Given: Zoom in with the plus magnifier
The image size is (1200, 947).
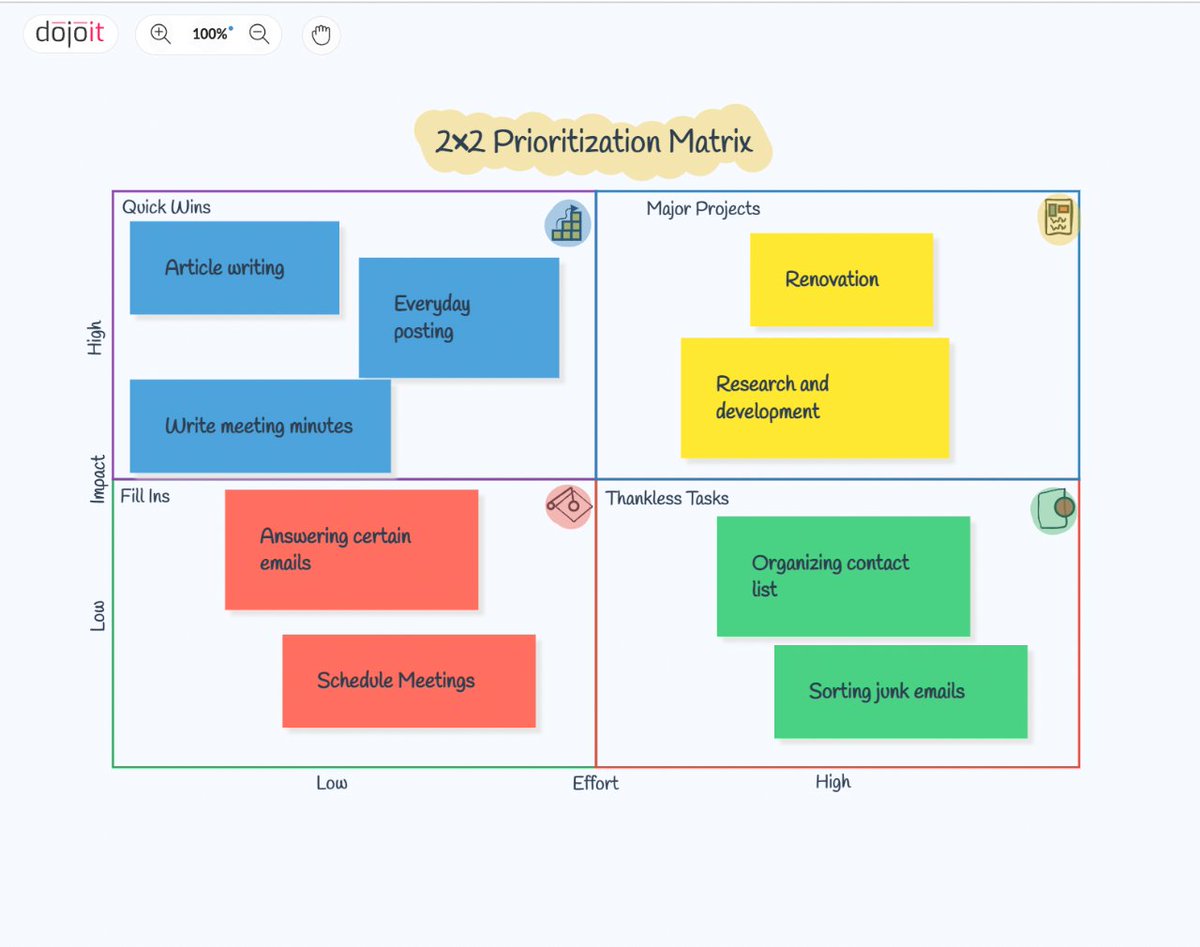Looking at the screenshot, I should click(160, 34).
